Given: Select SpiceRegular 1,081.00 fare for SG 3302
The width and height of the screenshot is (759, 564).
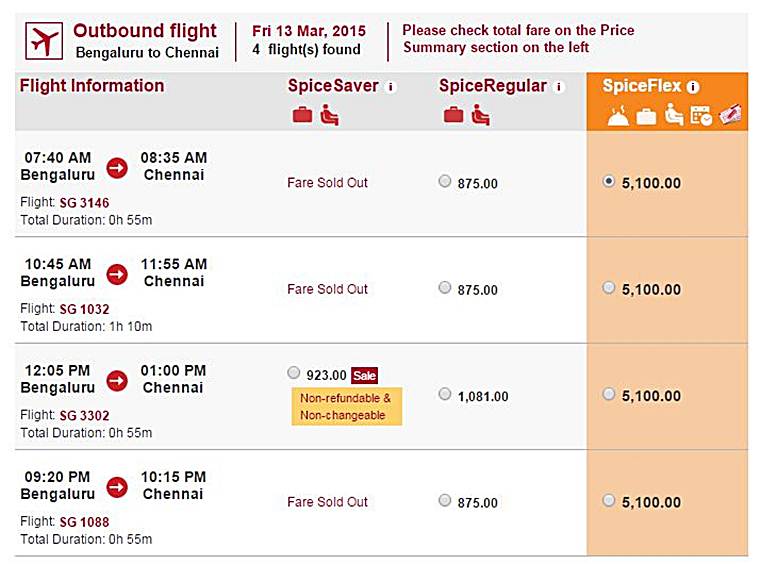Looking at the screenshot, I should click(x=445, y=394).
